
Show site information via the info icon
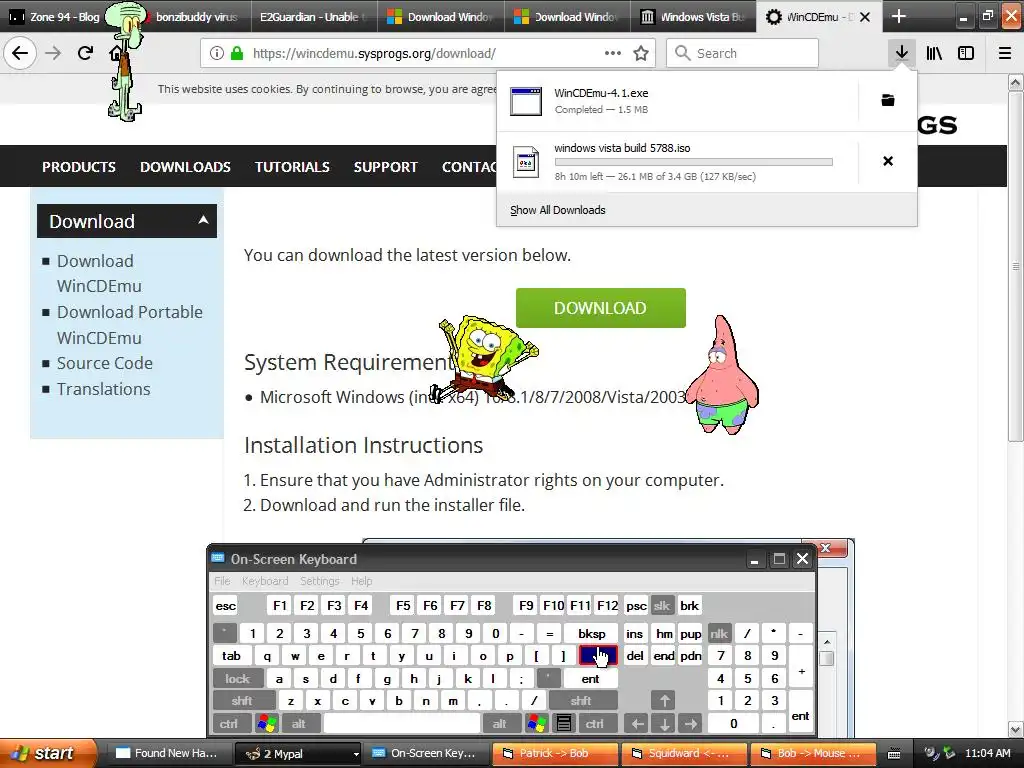point(217,54)
